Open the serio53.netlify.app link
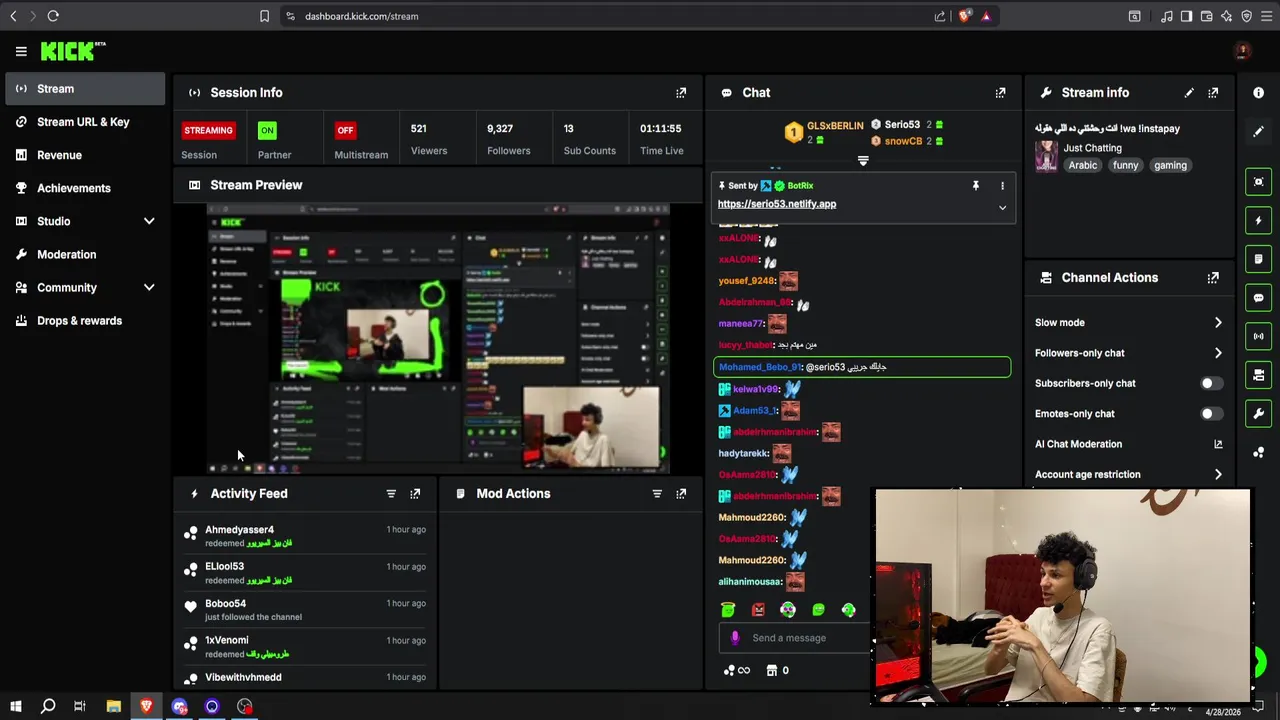This screenshot has width=1280, height=720. (x=777, y=204)
